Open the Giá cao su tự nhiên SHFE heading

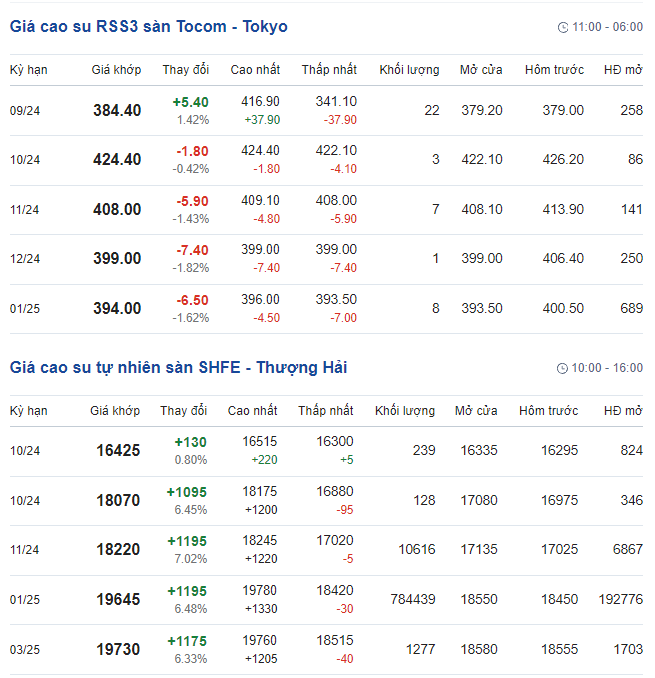tap(178, 367)
